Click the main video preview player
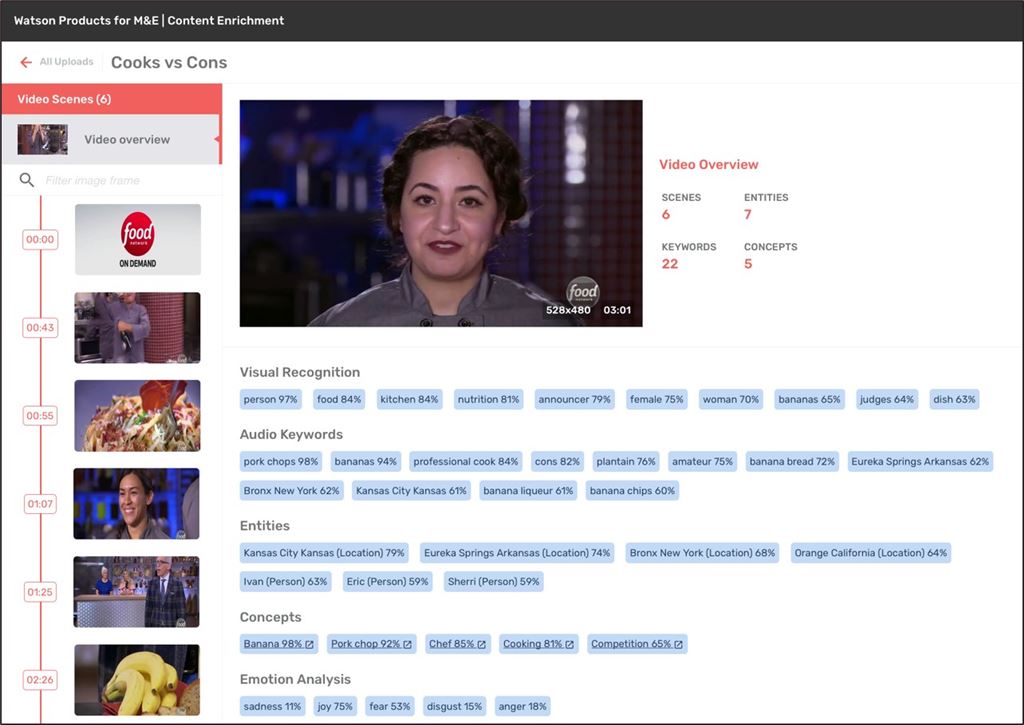 (x=441, y=213)
